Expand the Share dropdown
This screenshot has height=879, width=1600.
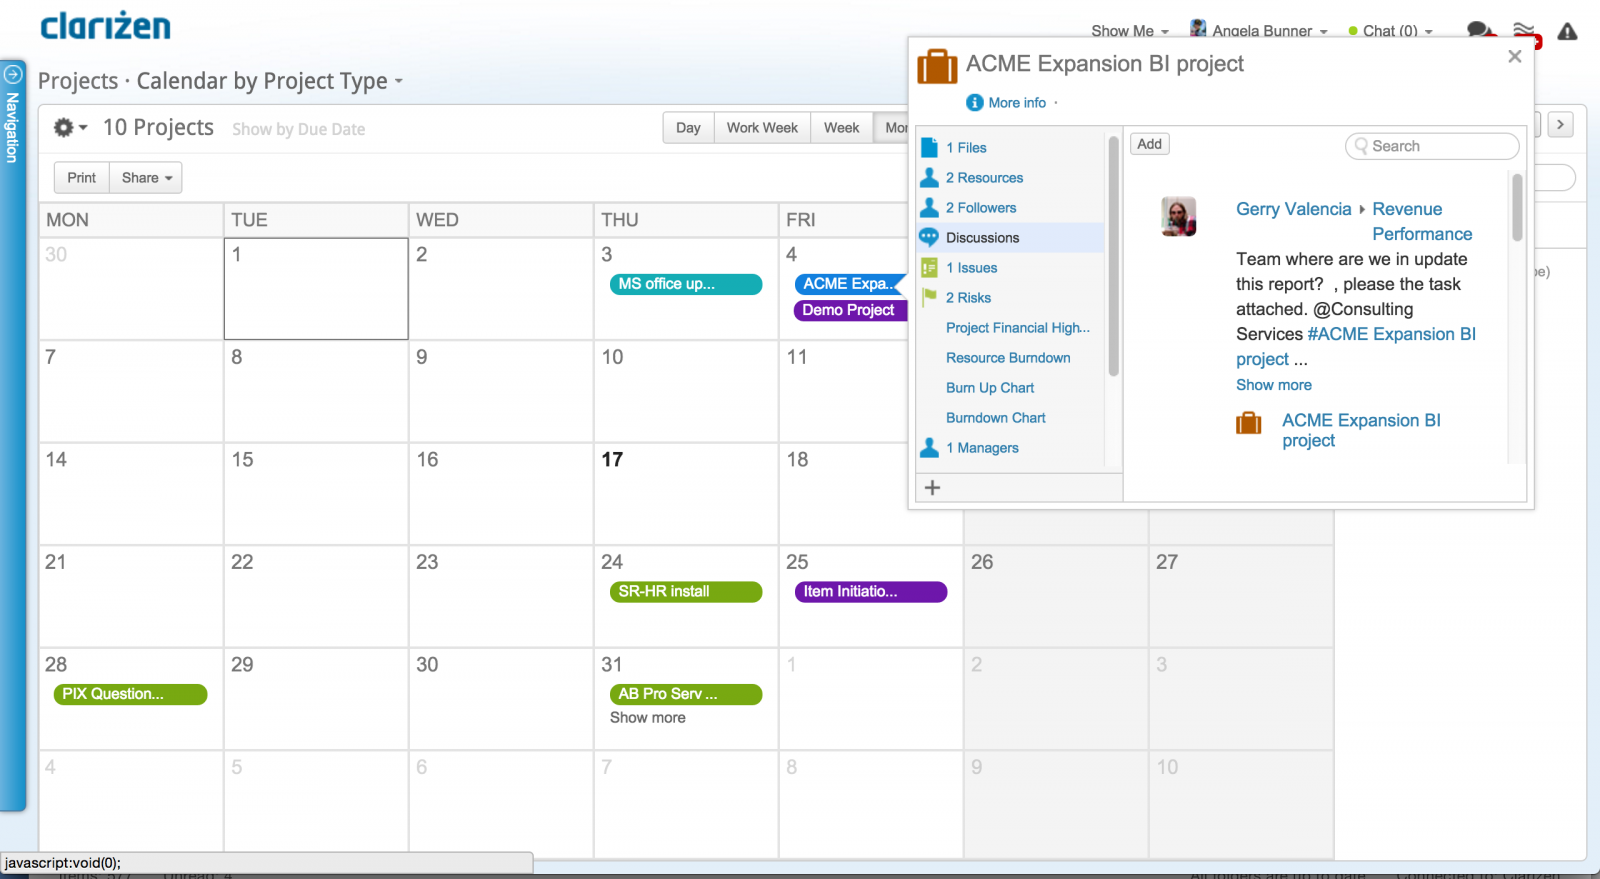click(146, 178)
